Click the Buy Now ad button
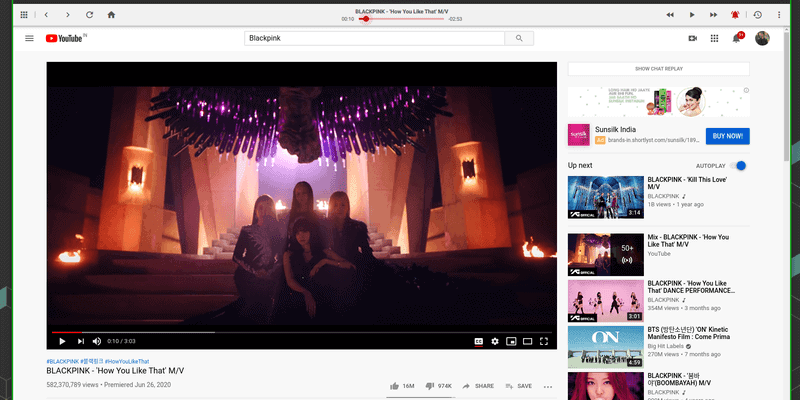 coord(728,136)
